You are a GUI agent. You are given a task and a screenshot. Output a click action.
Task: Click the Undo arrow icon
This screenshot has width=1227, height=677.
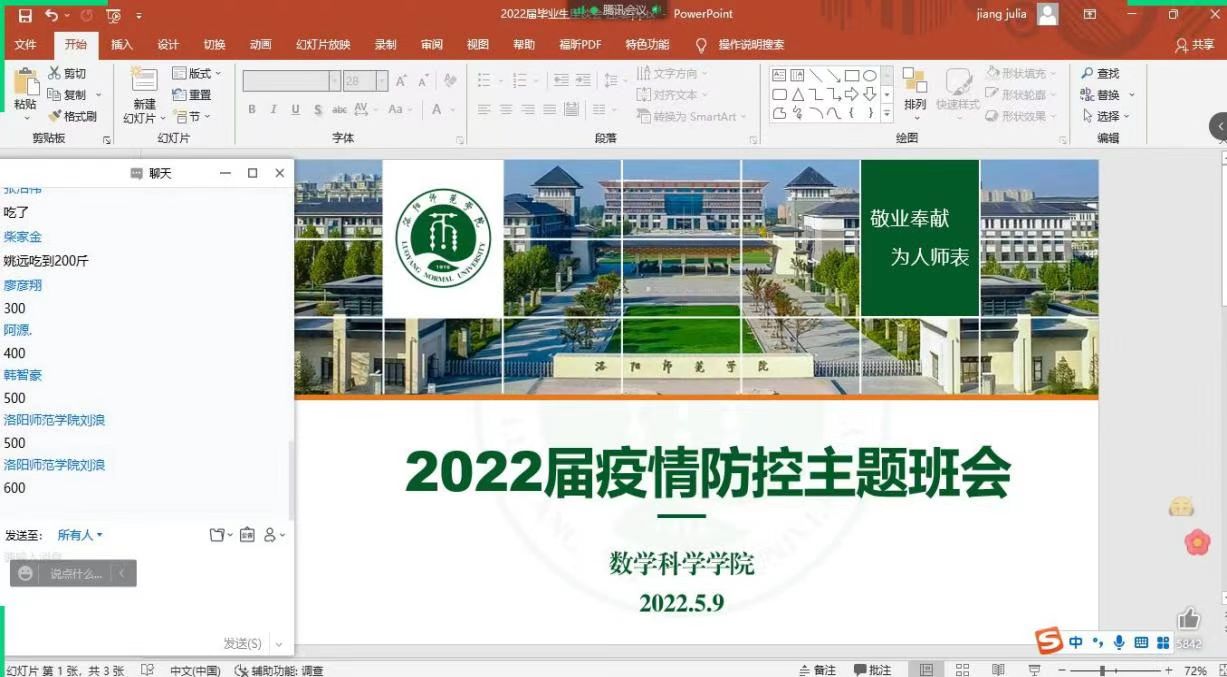[51, 15]
